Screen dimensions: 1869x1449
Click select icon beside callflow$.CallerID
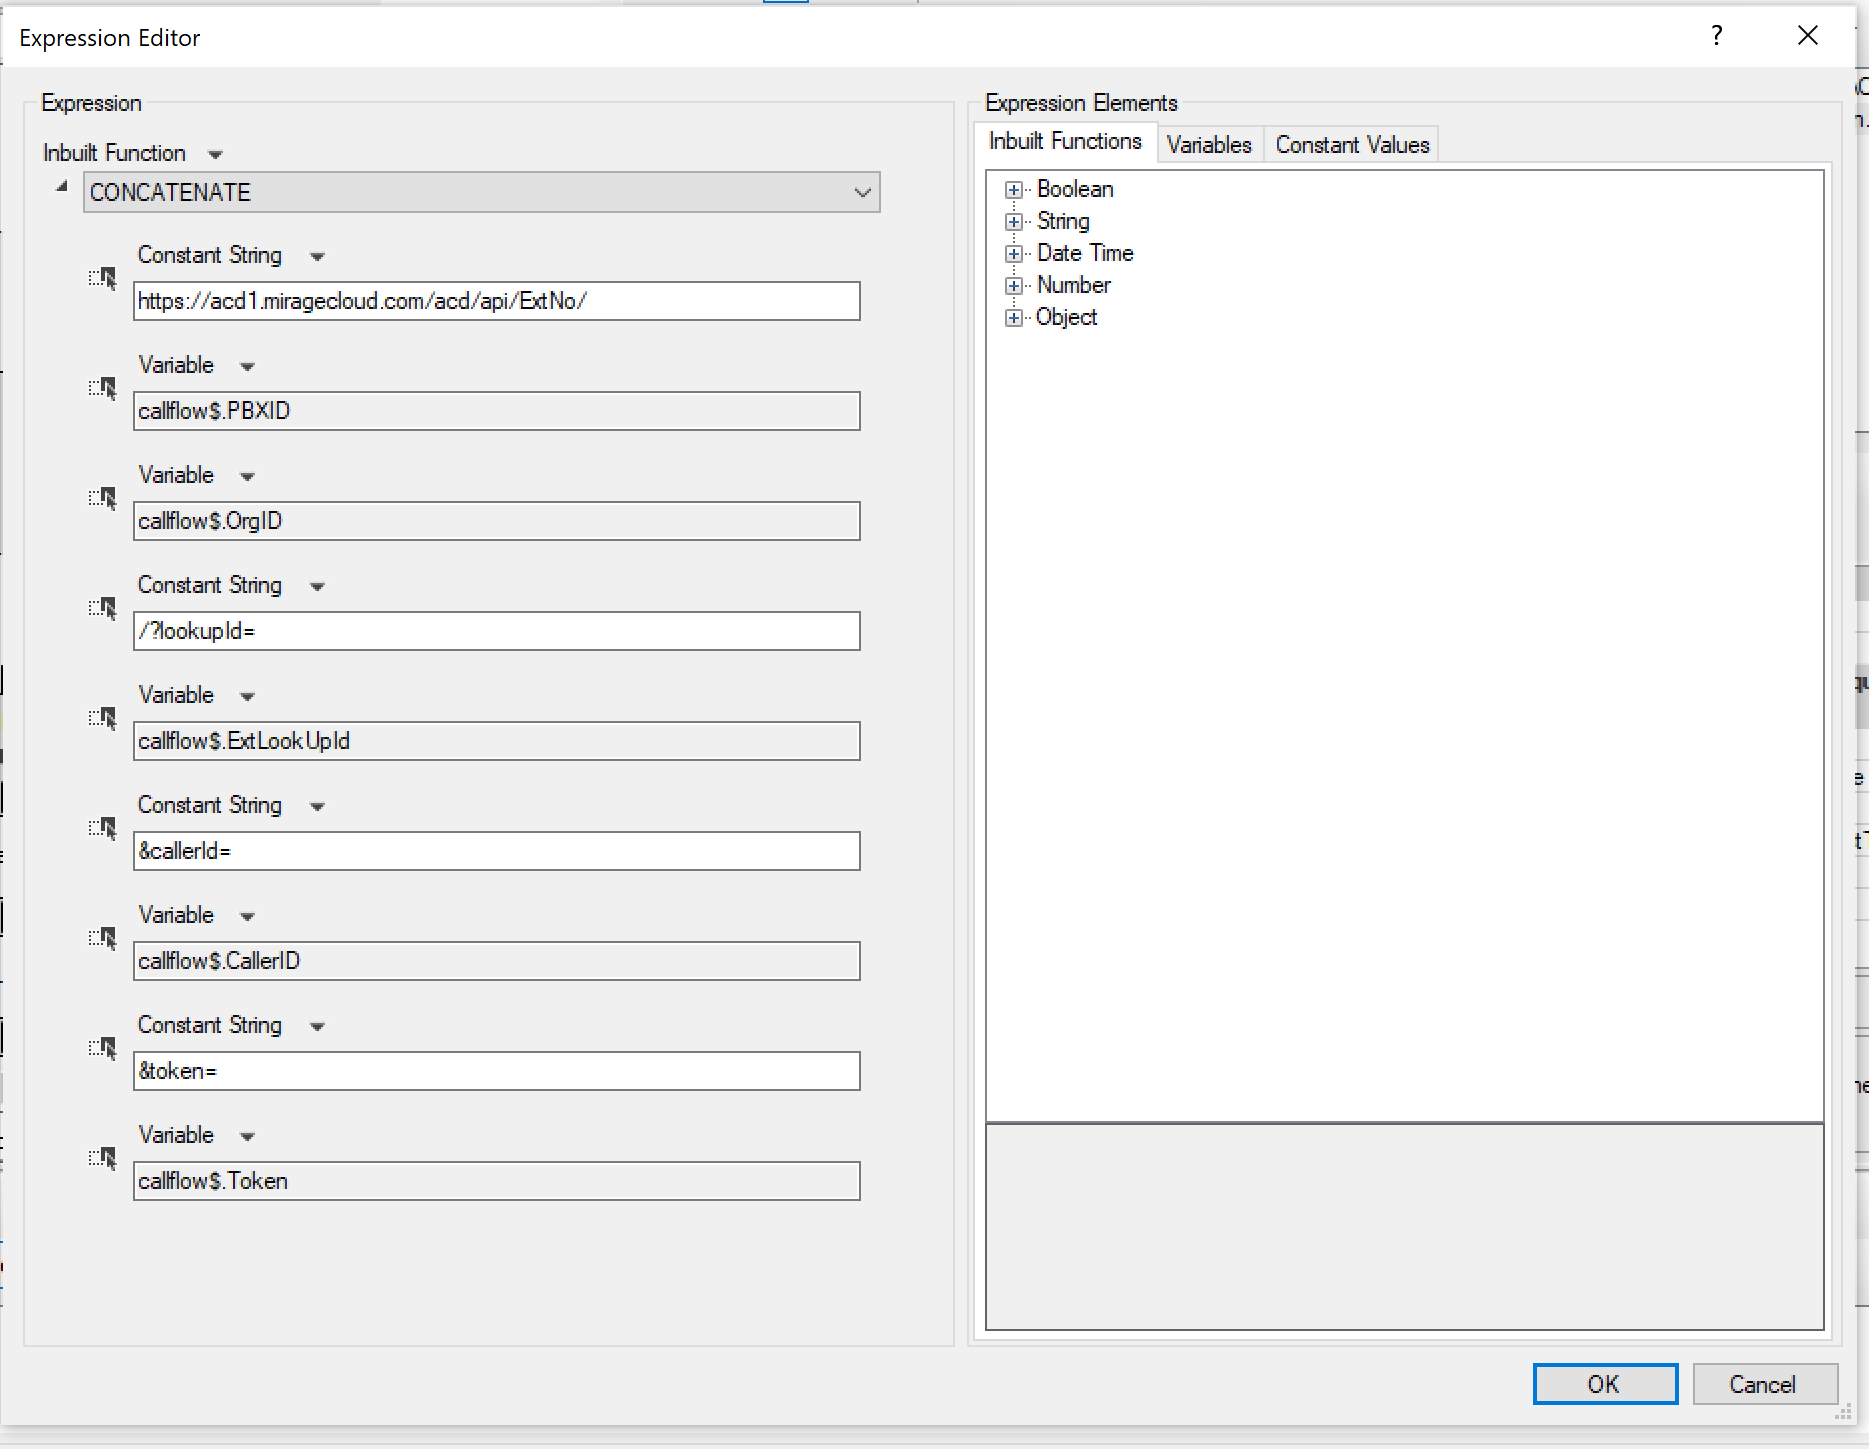[x=103, y=938]
